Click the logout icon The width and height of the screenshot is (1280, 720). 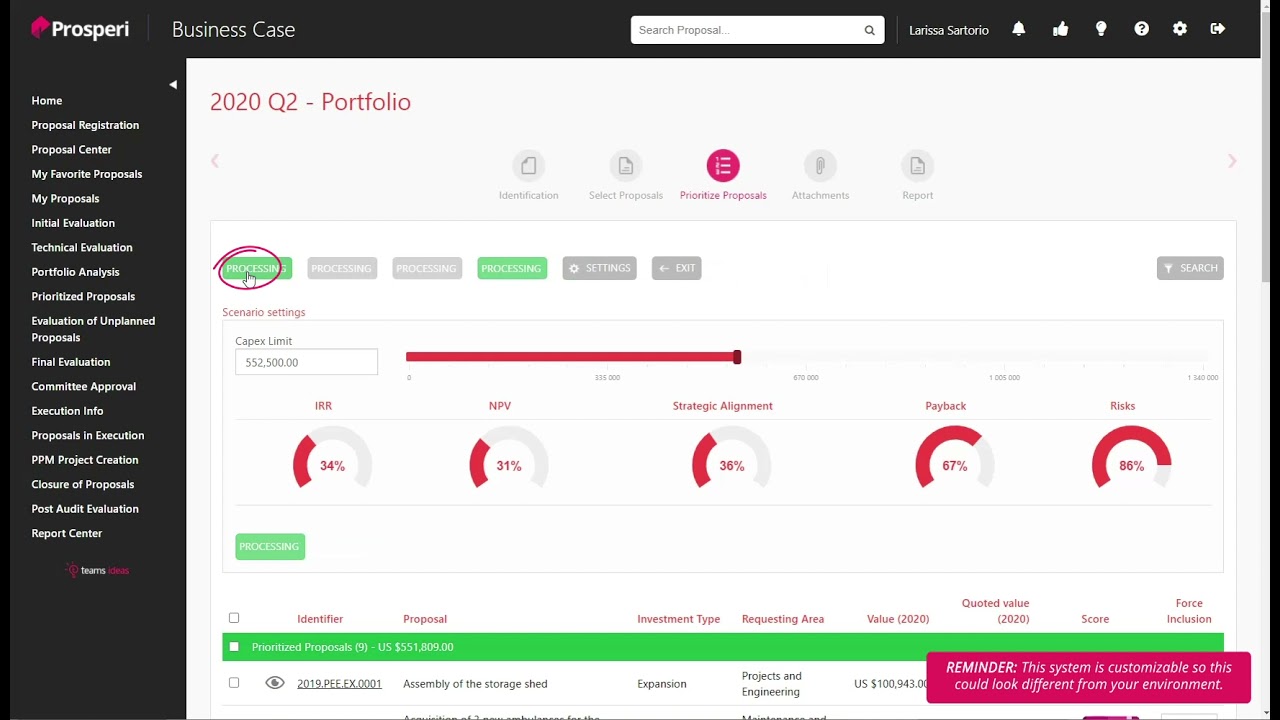[x=1217, y=29]
